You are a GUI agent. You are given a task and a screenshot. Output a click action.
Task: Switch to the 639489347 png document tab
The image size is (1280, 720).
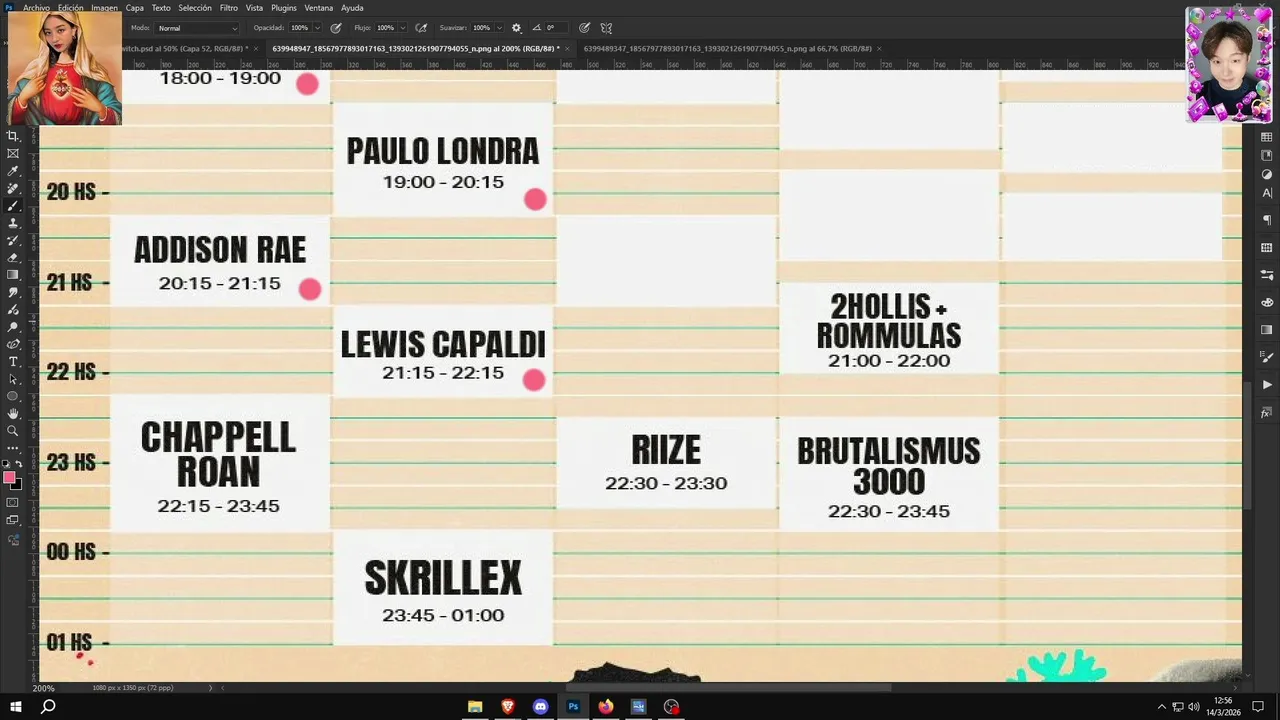[x=726, y=48]
